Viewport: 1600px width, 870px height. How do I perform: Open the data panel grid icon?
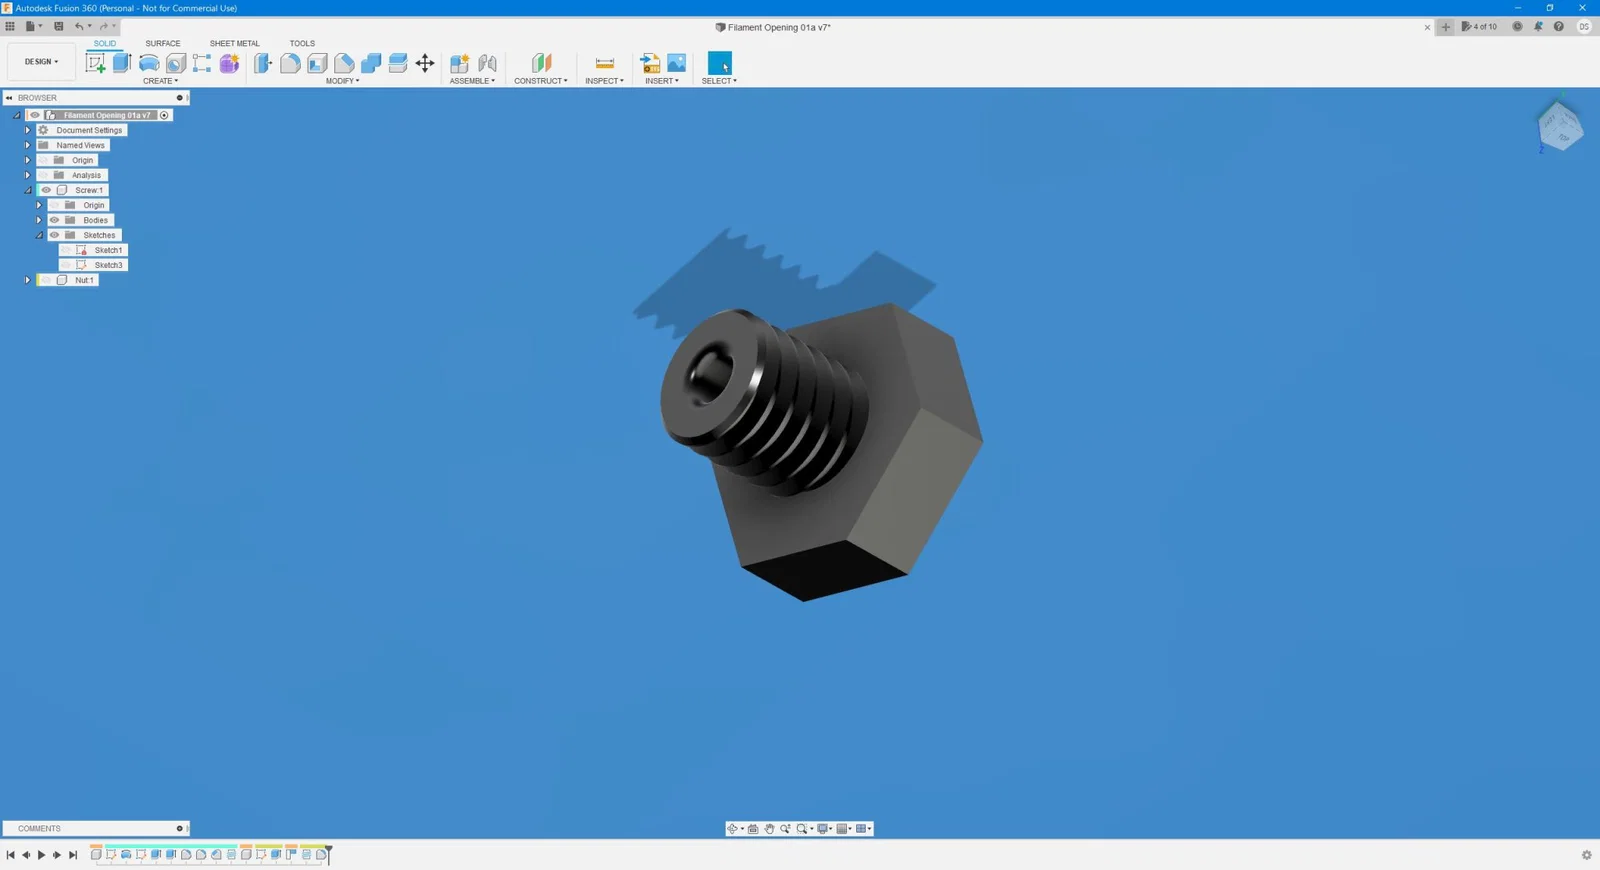10,27
